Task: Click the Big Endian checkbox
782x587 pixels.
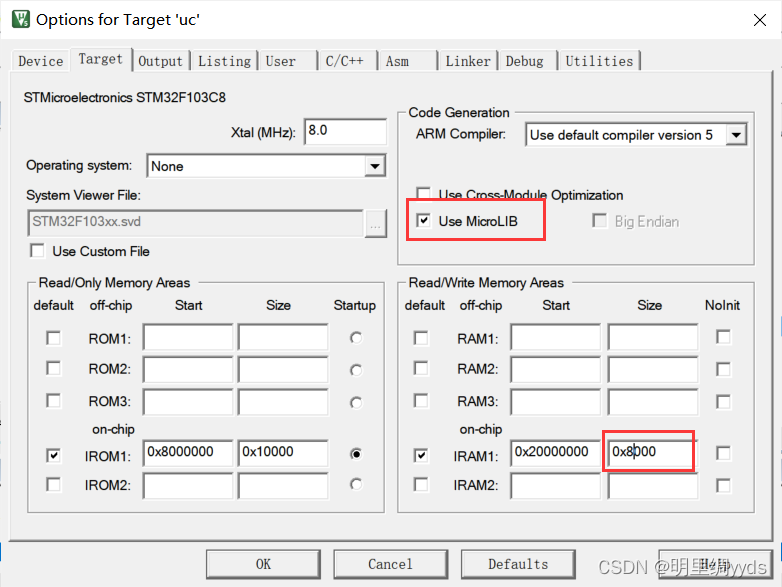Action: tap(599, 220)
